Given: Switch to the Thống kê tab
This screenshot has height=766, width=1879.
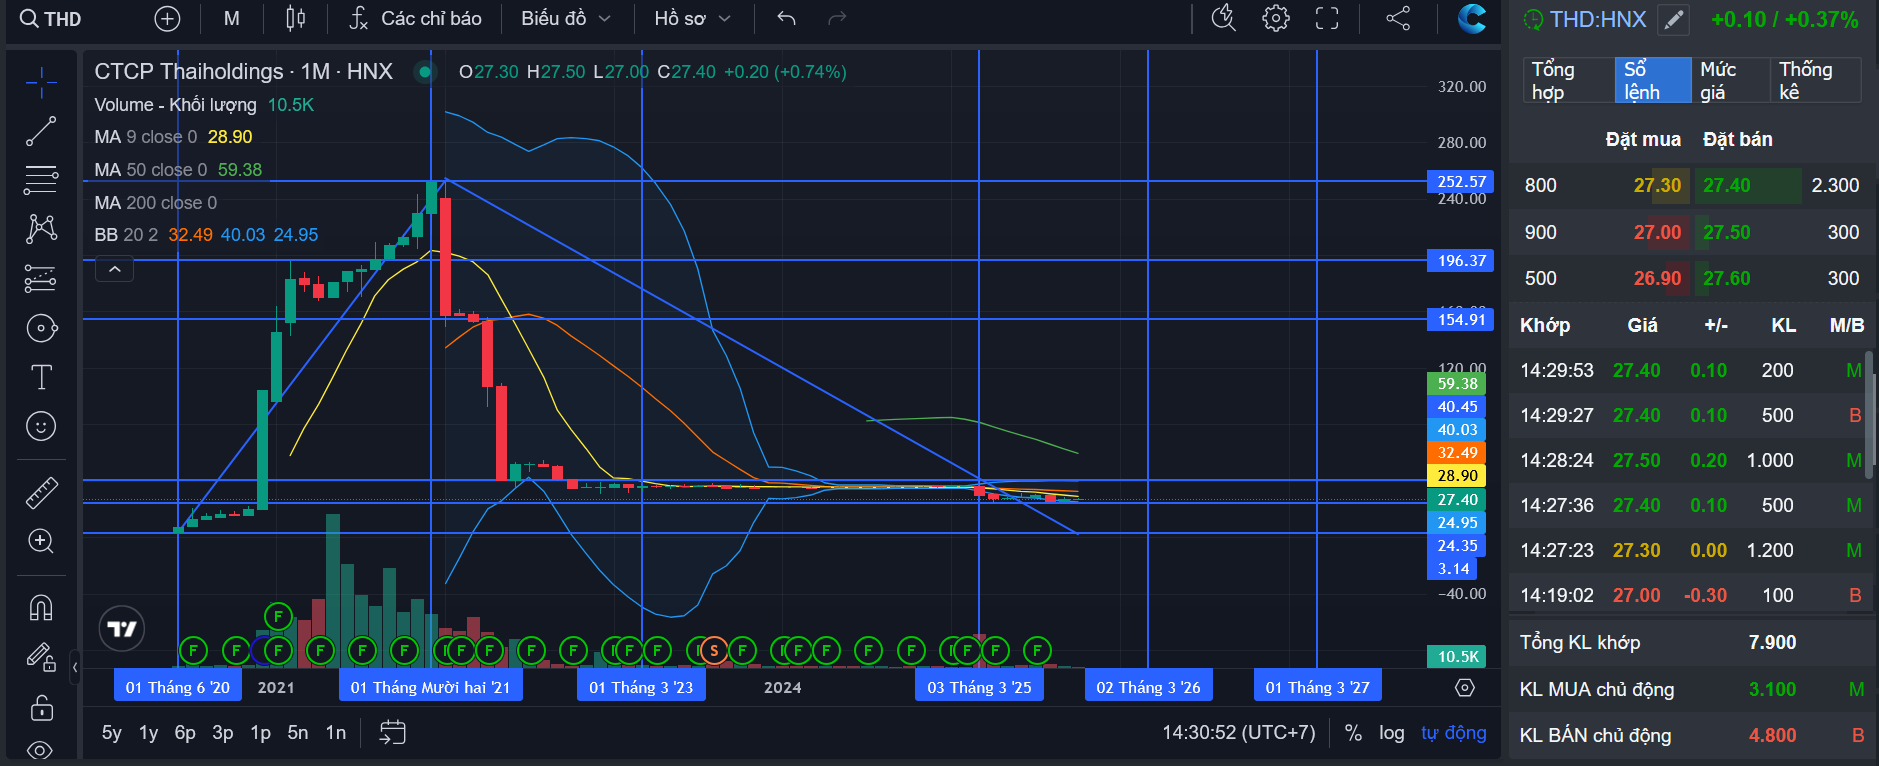Looking at the screenshot, I should pyautogui.click(x=1815, y=80).
